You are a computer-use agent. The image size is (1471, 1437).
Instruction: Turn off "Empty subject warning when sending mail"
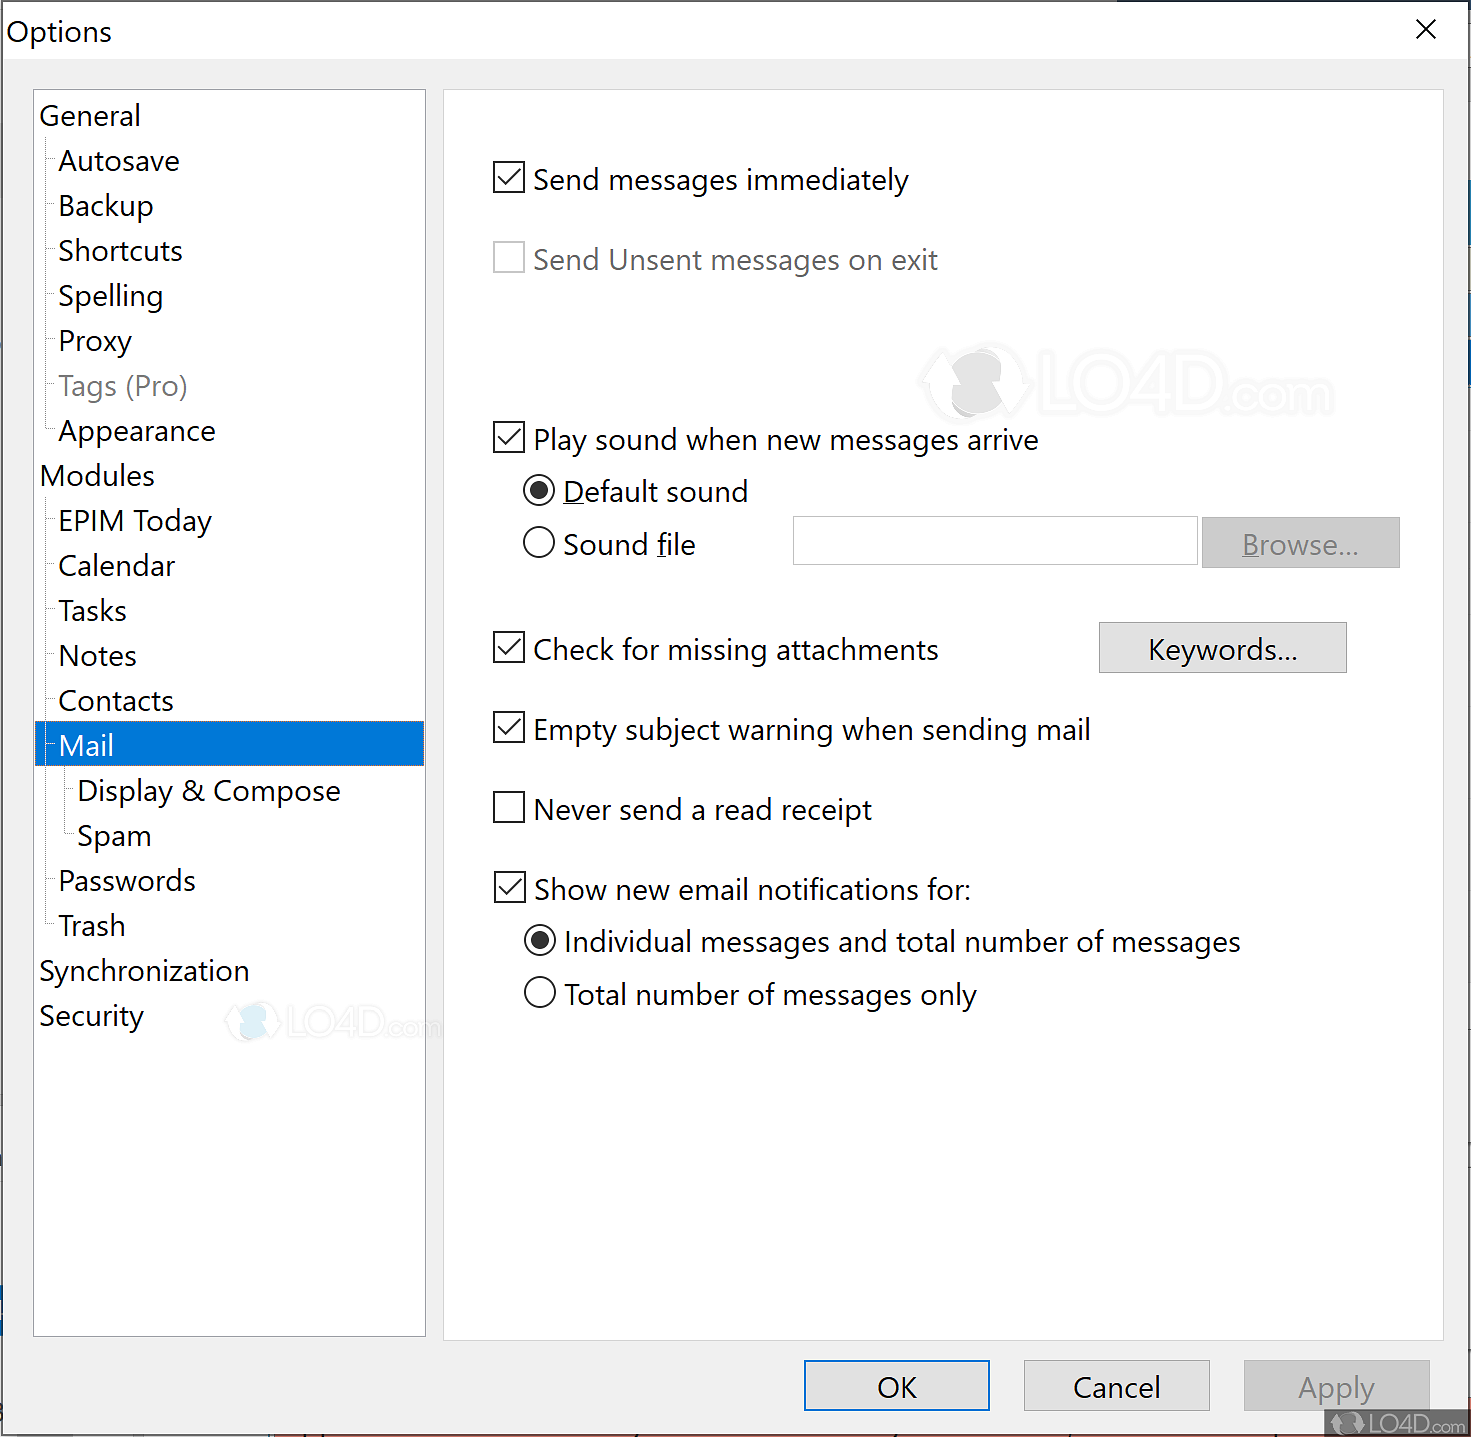pos(508,727)
